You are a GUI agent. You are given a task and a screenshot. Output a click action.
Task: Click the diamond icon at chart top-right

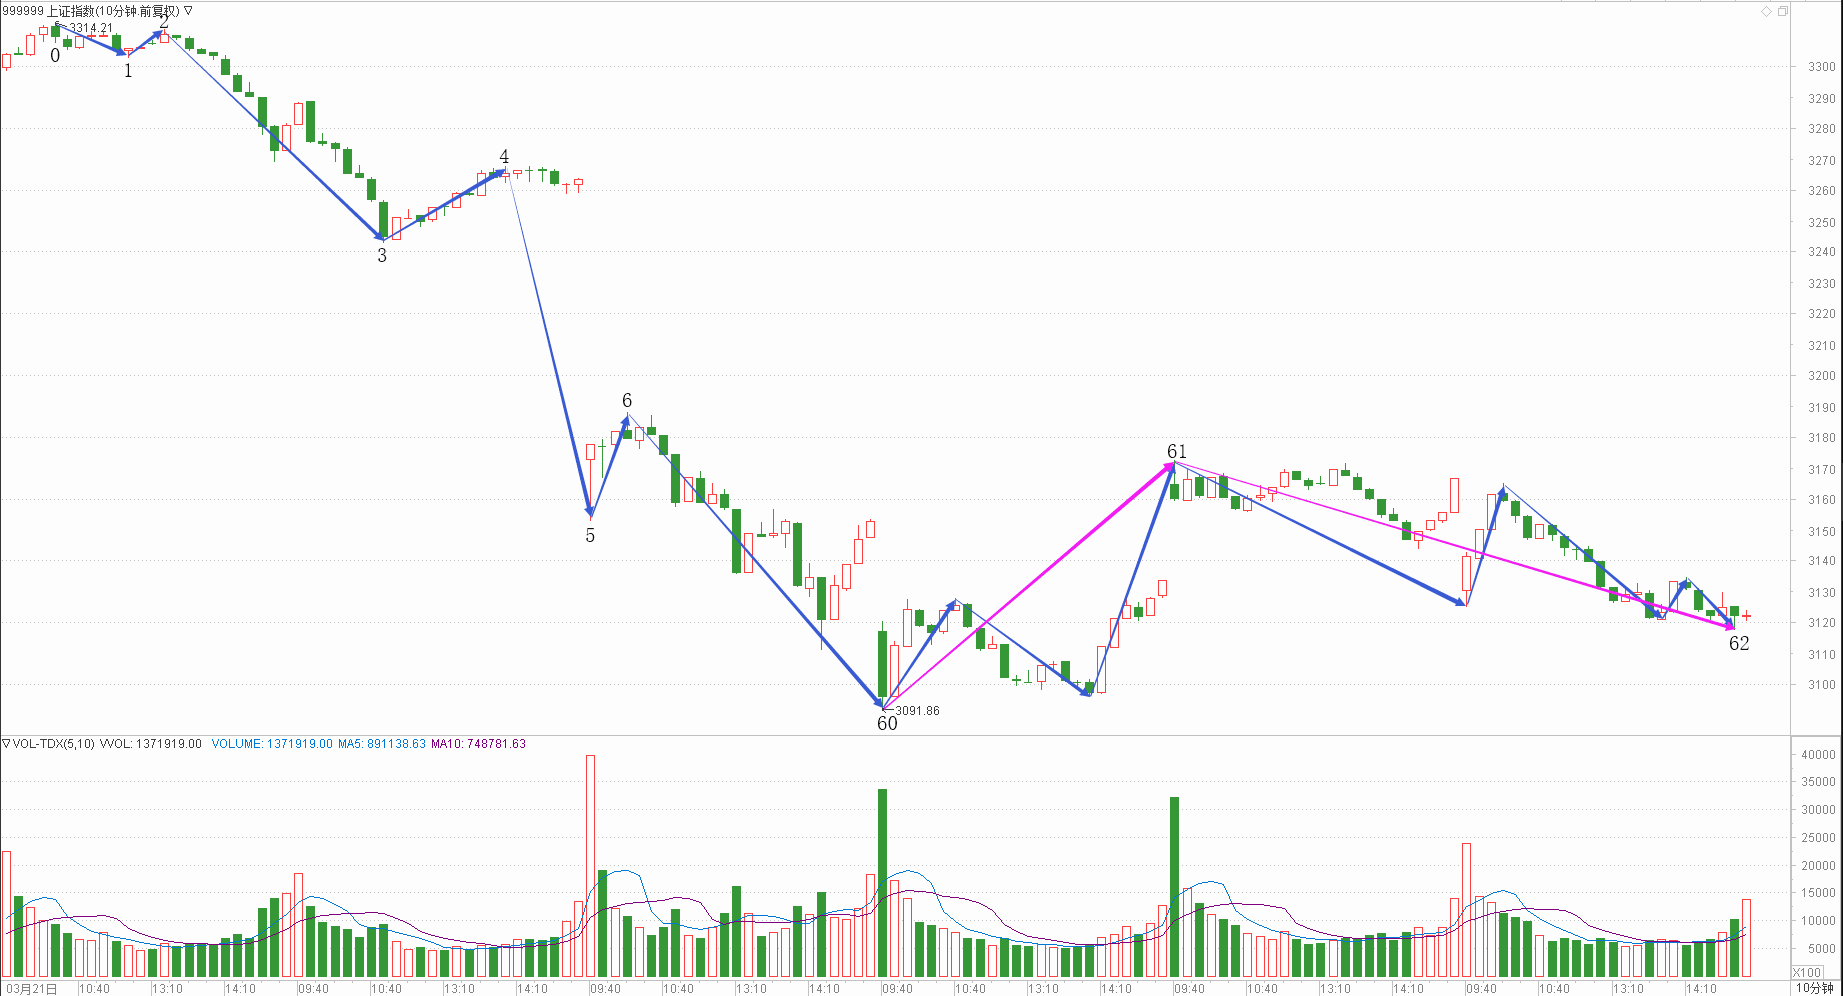(x=1766, y=11)
